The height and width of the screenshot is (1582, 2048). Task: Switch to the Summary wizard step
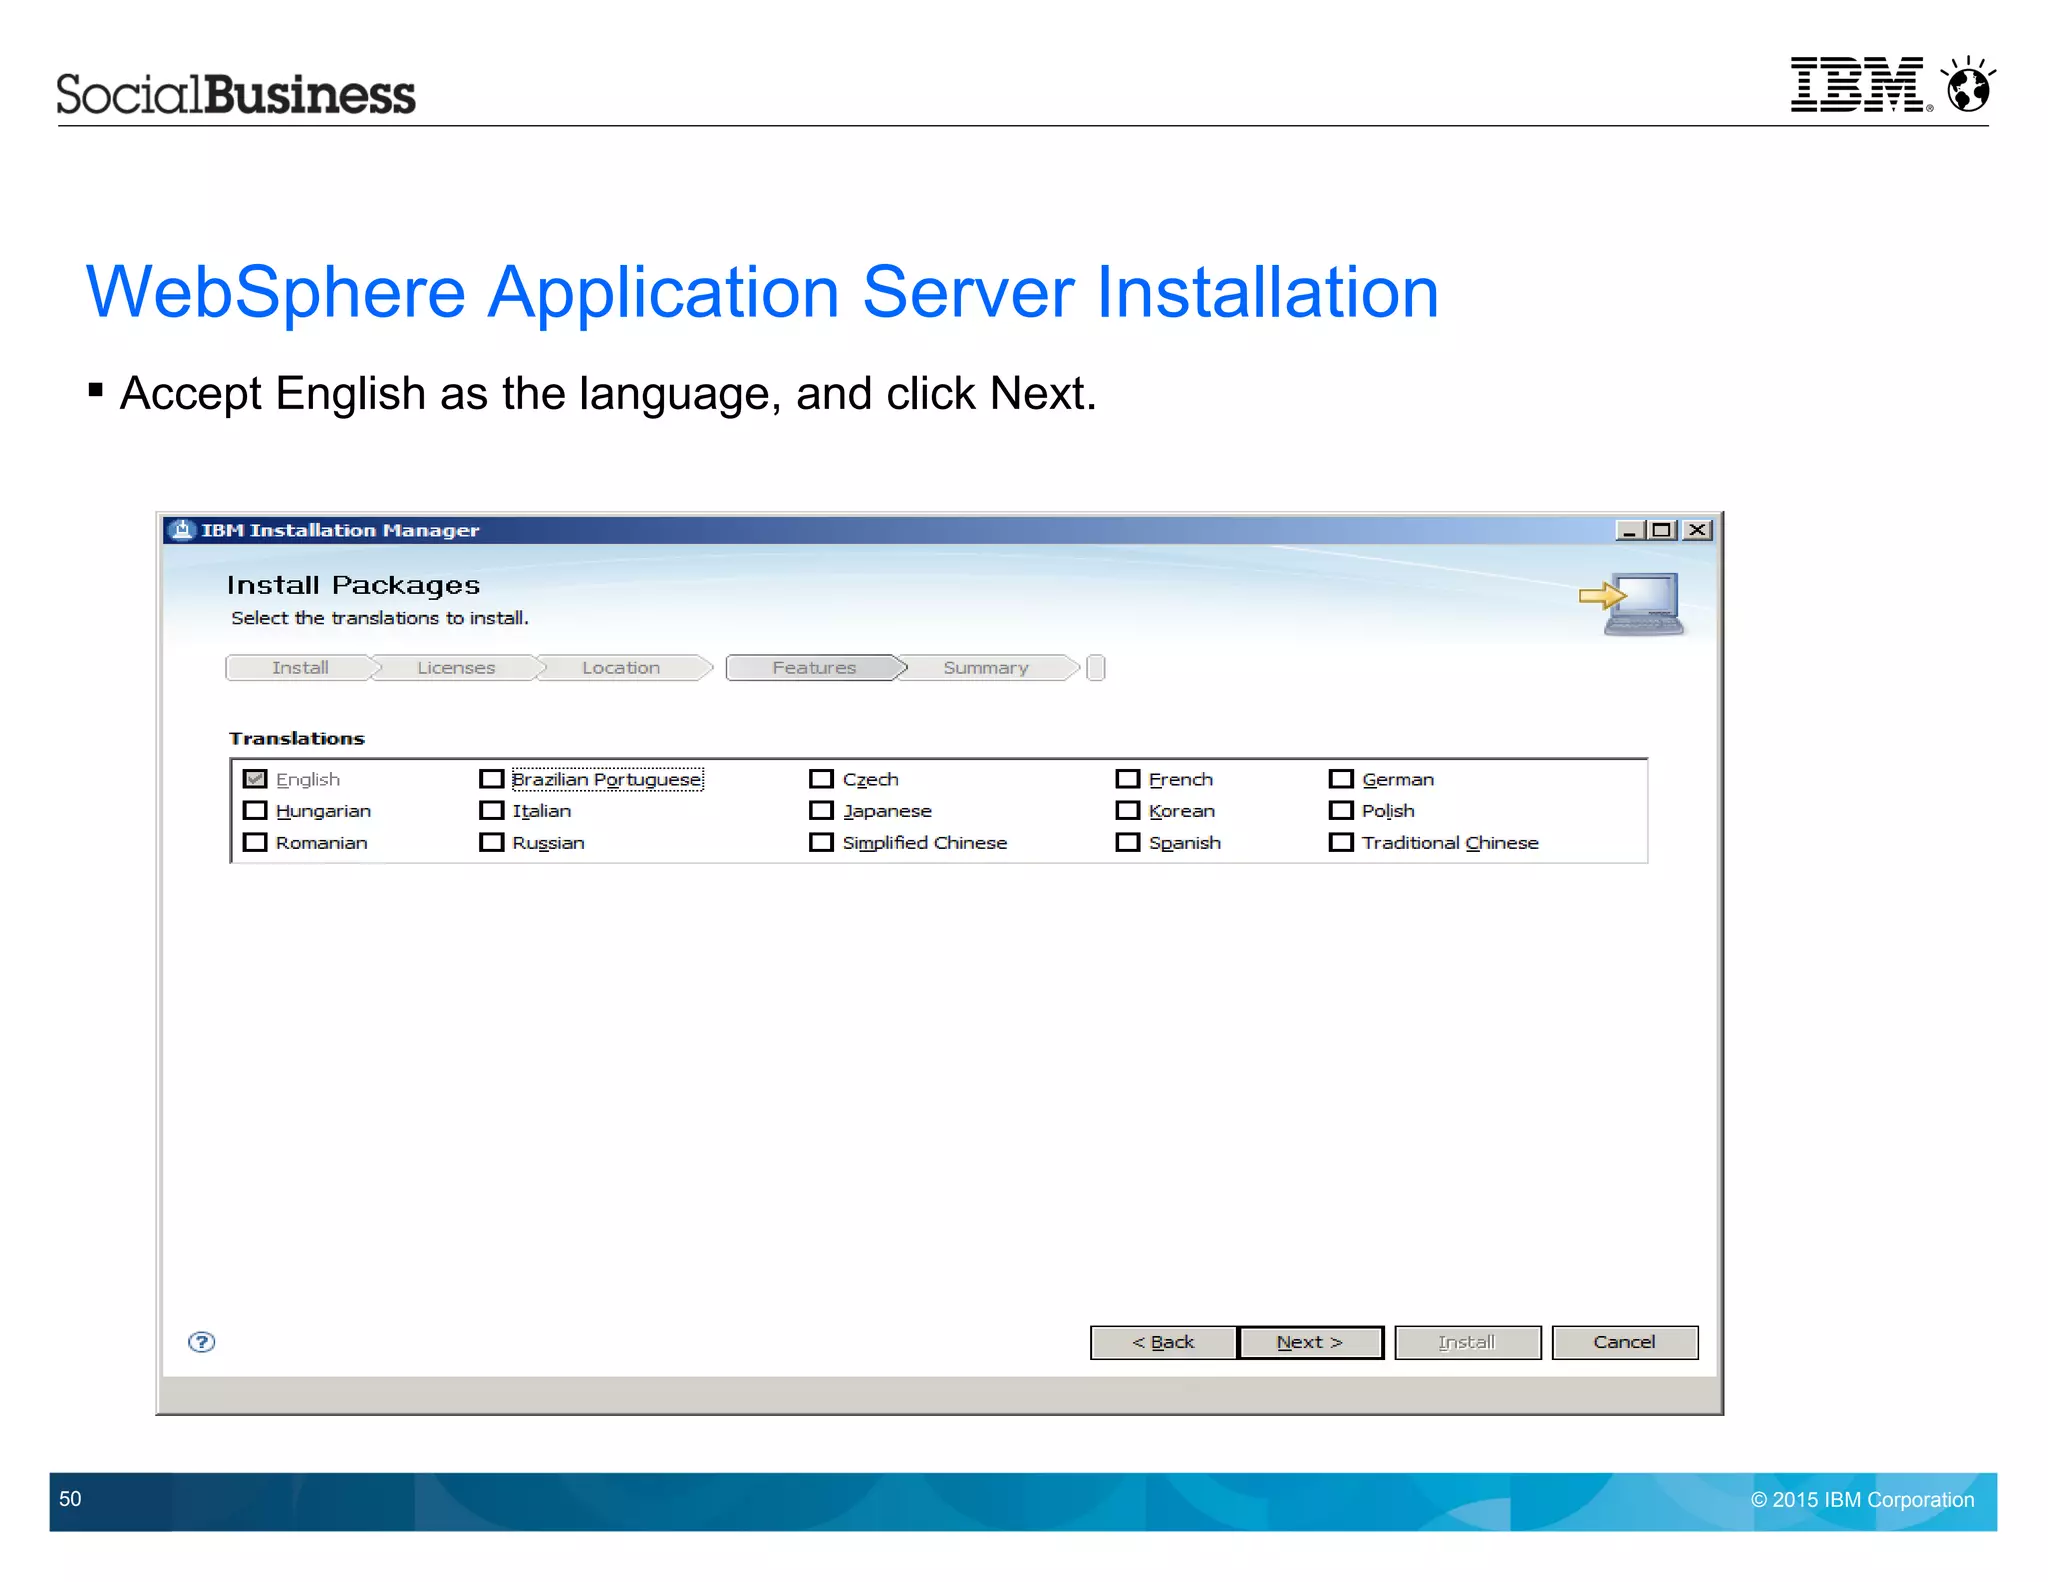[986, 668]
